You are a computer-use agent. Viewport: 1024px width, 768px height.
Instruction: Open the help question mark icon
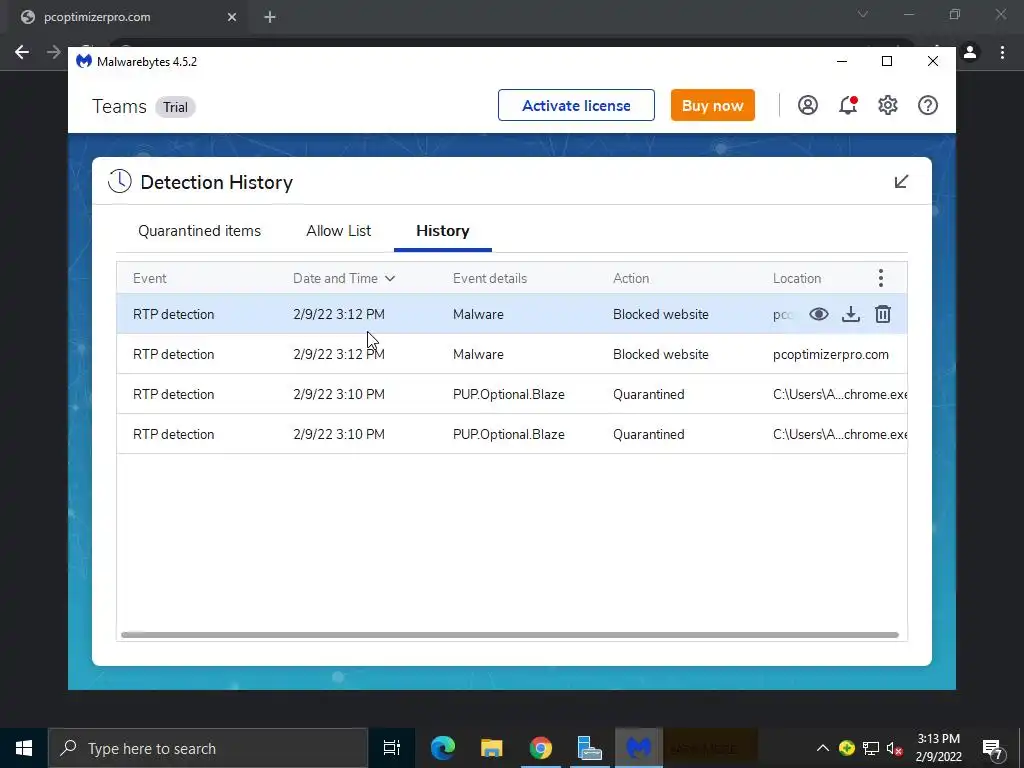(x=927, y=105)
